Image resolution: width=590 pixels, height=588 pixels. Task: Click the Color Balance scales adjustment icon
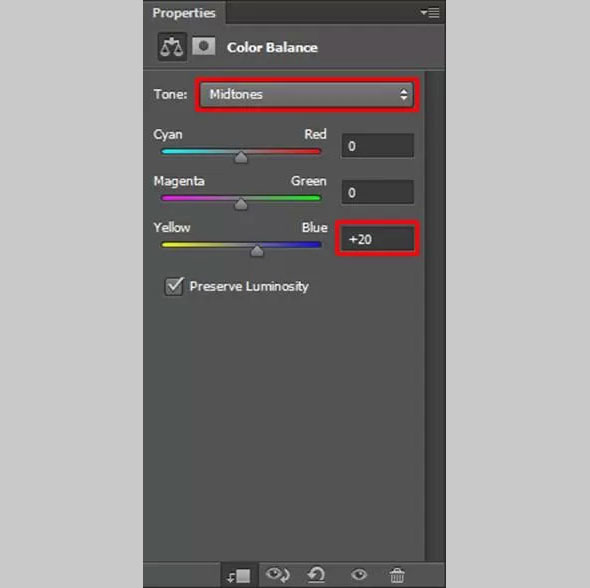click(172, 47)
